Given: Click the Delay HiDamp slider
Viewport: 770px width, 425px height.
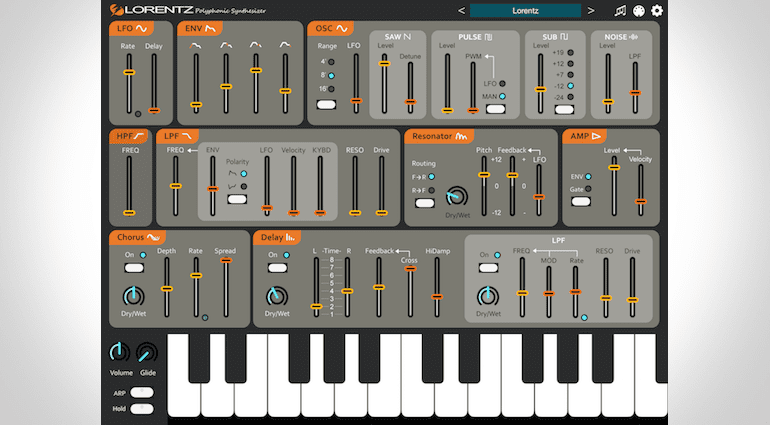Looking at the screenshot, I should pos(437,287).
